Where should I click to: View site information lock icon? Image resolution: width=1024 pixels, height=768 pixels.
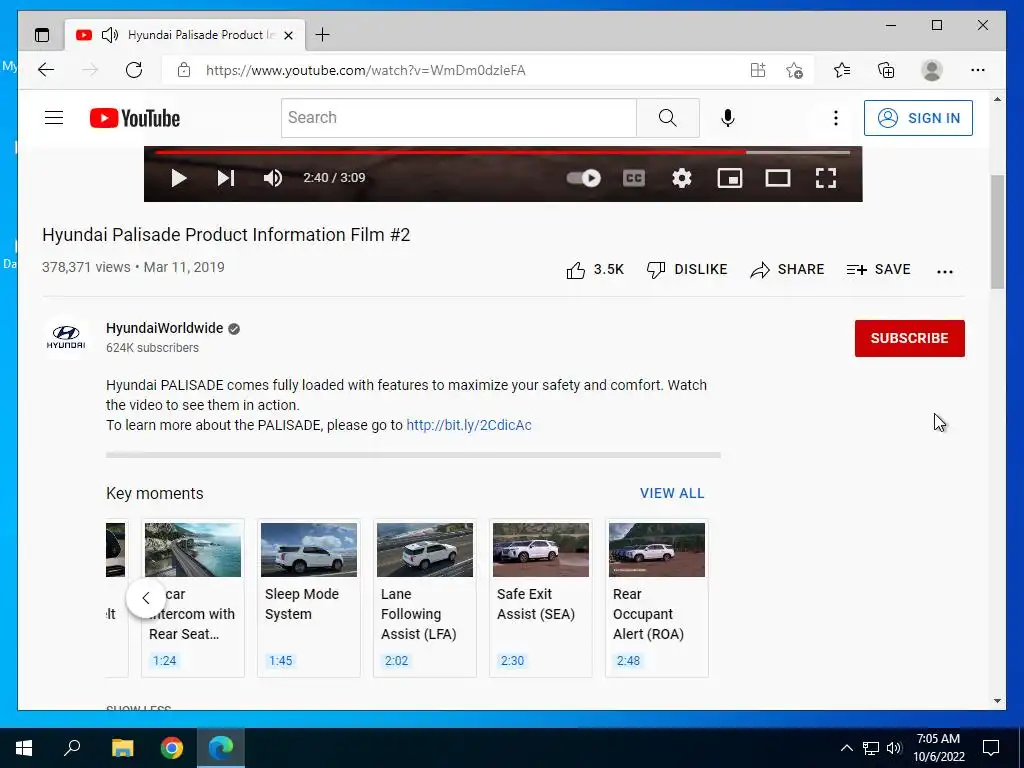coord(184,70)
